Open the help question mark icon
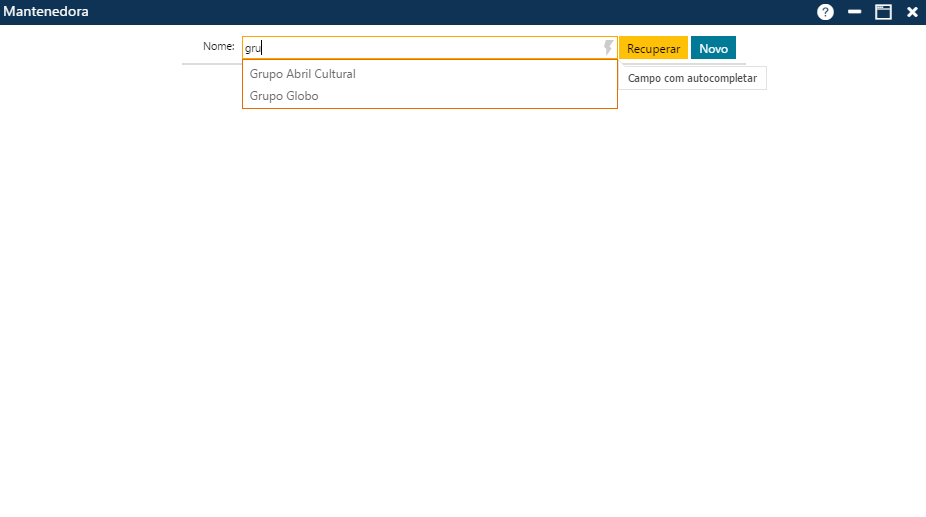This screenshot has height=517, width=926. point(825,12)
